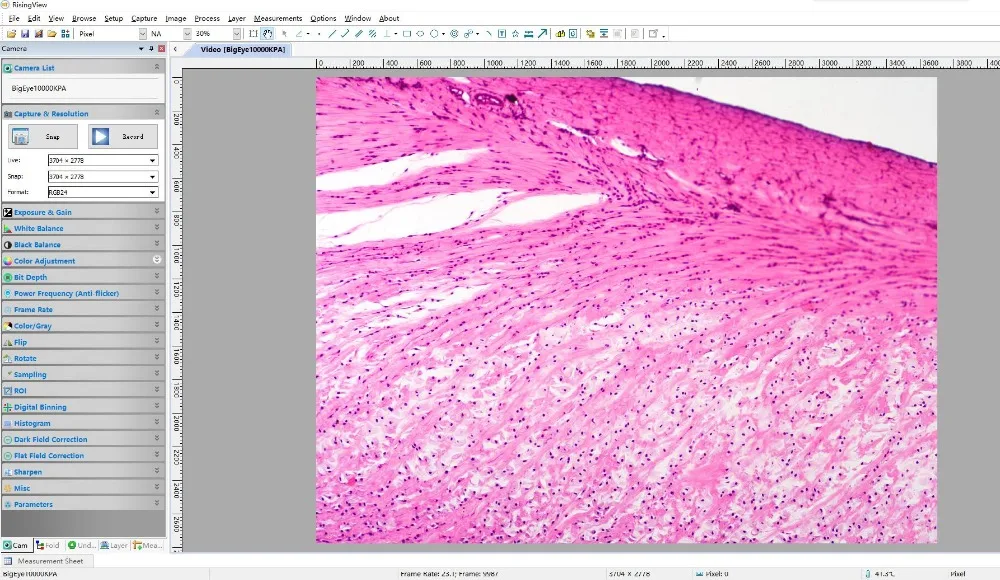Expand the Exposure & Gain section
The height and width of the screenshot is (580, 1000).
coord(83,212)
